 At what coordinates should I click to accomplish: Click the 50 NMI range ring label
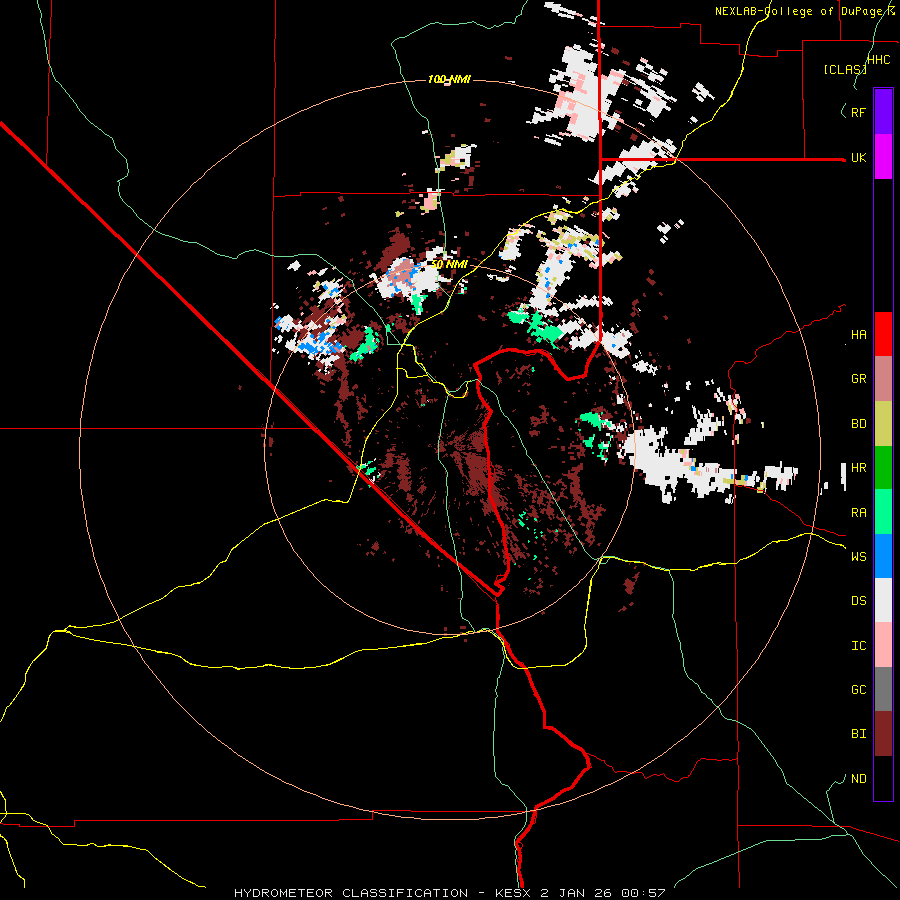click(x=449, y=264)
